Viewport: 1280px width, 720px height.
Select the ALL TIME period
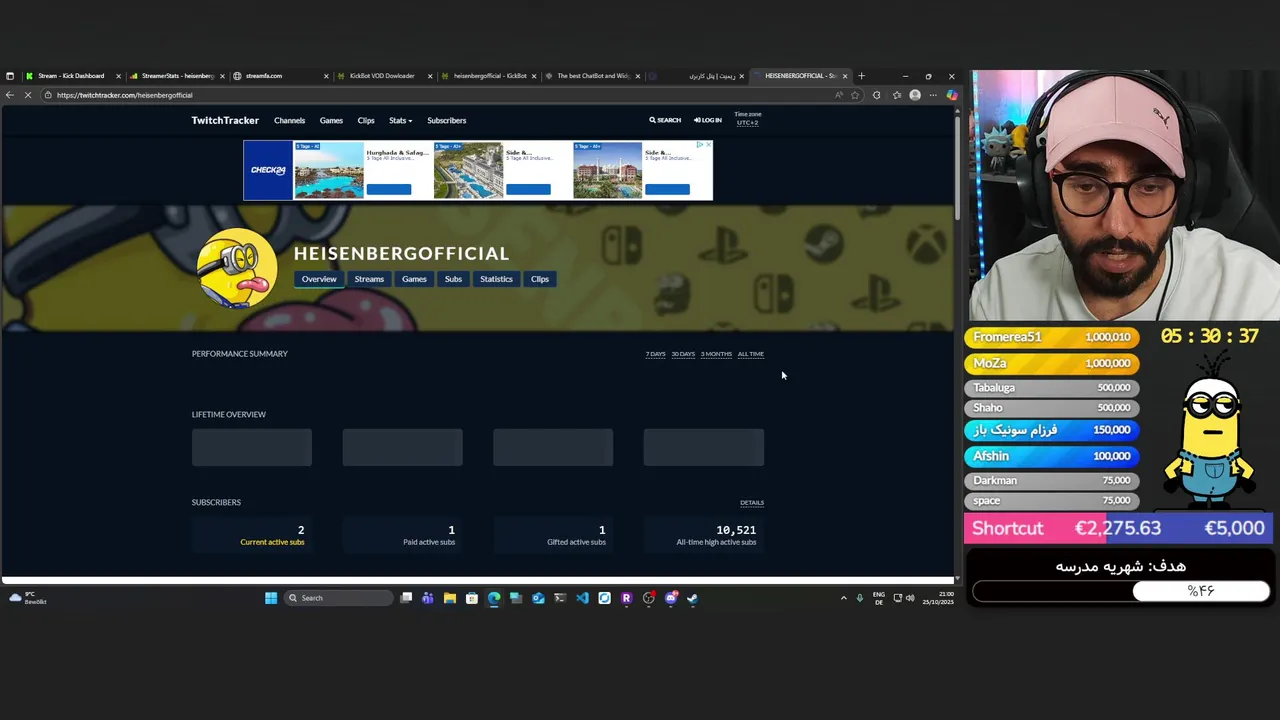[x=751, y=354]
